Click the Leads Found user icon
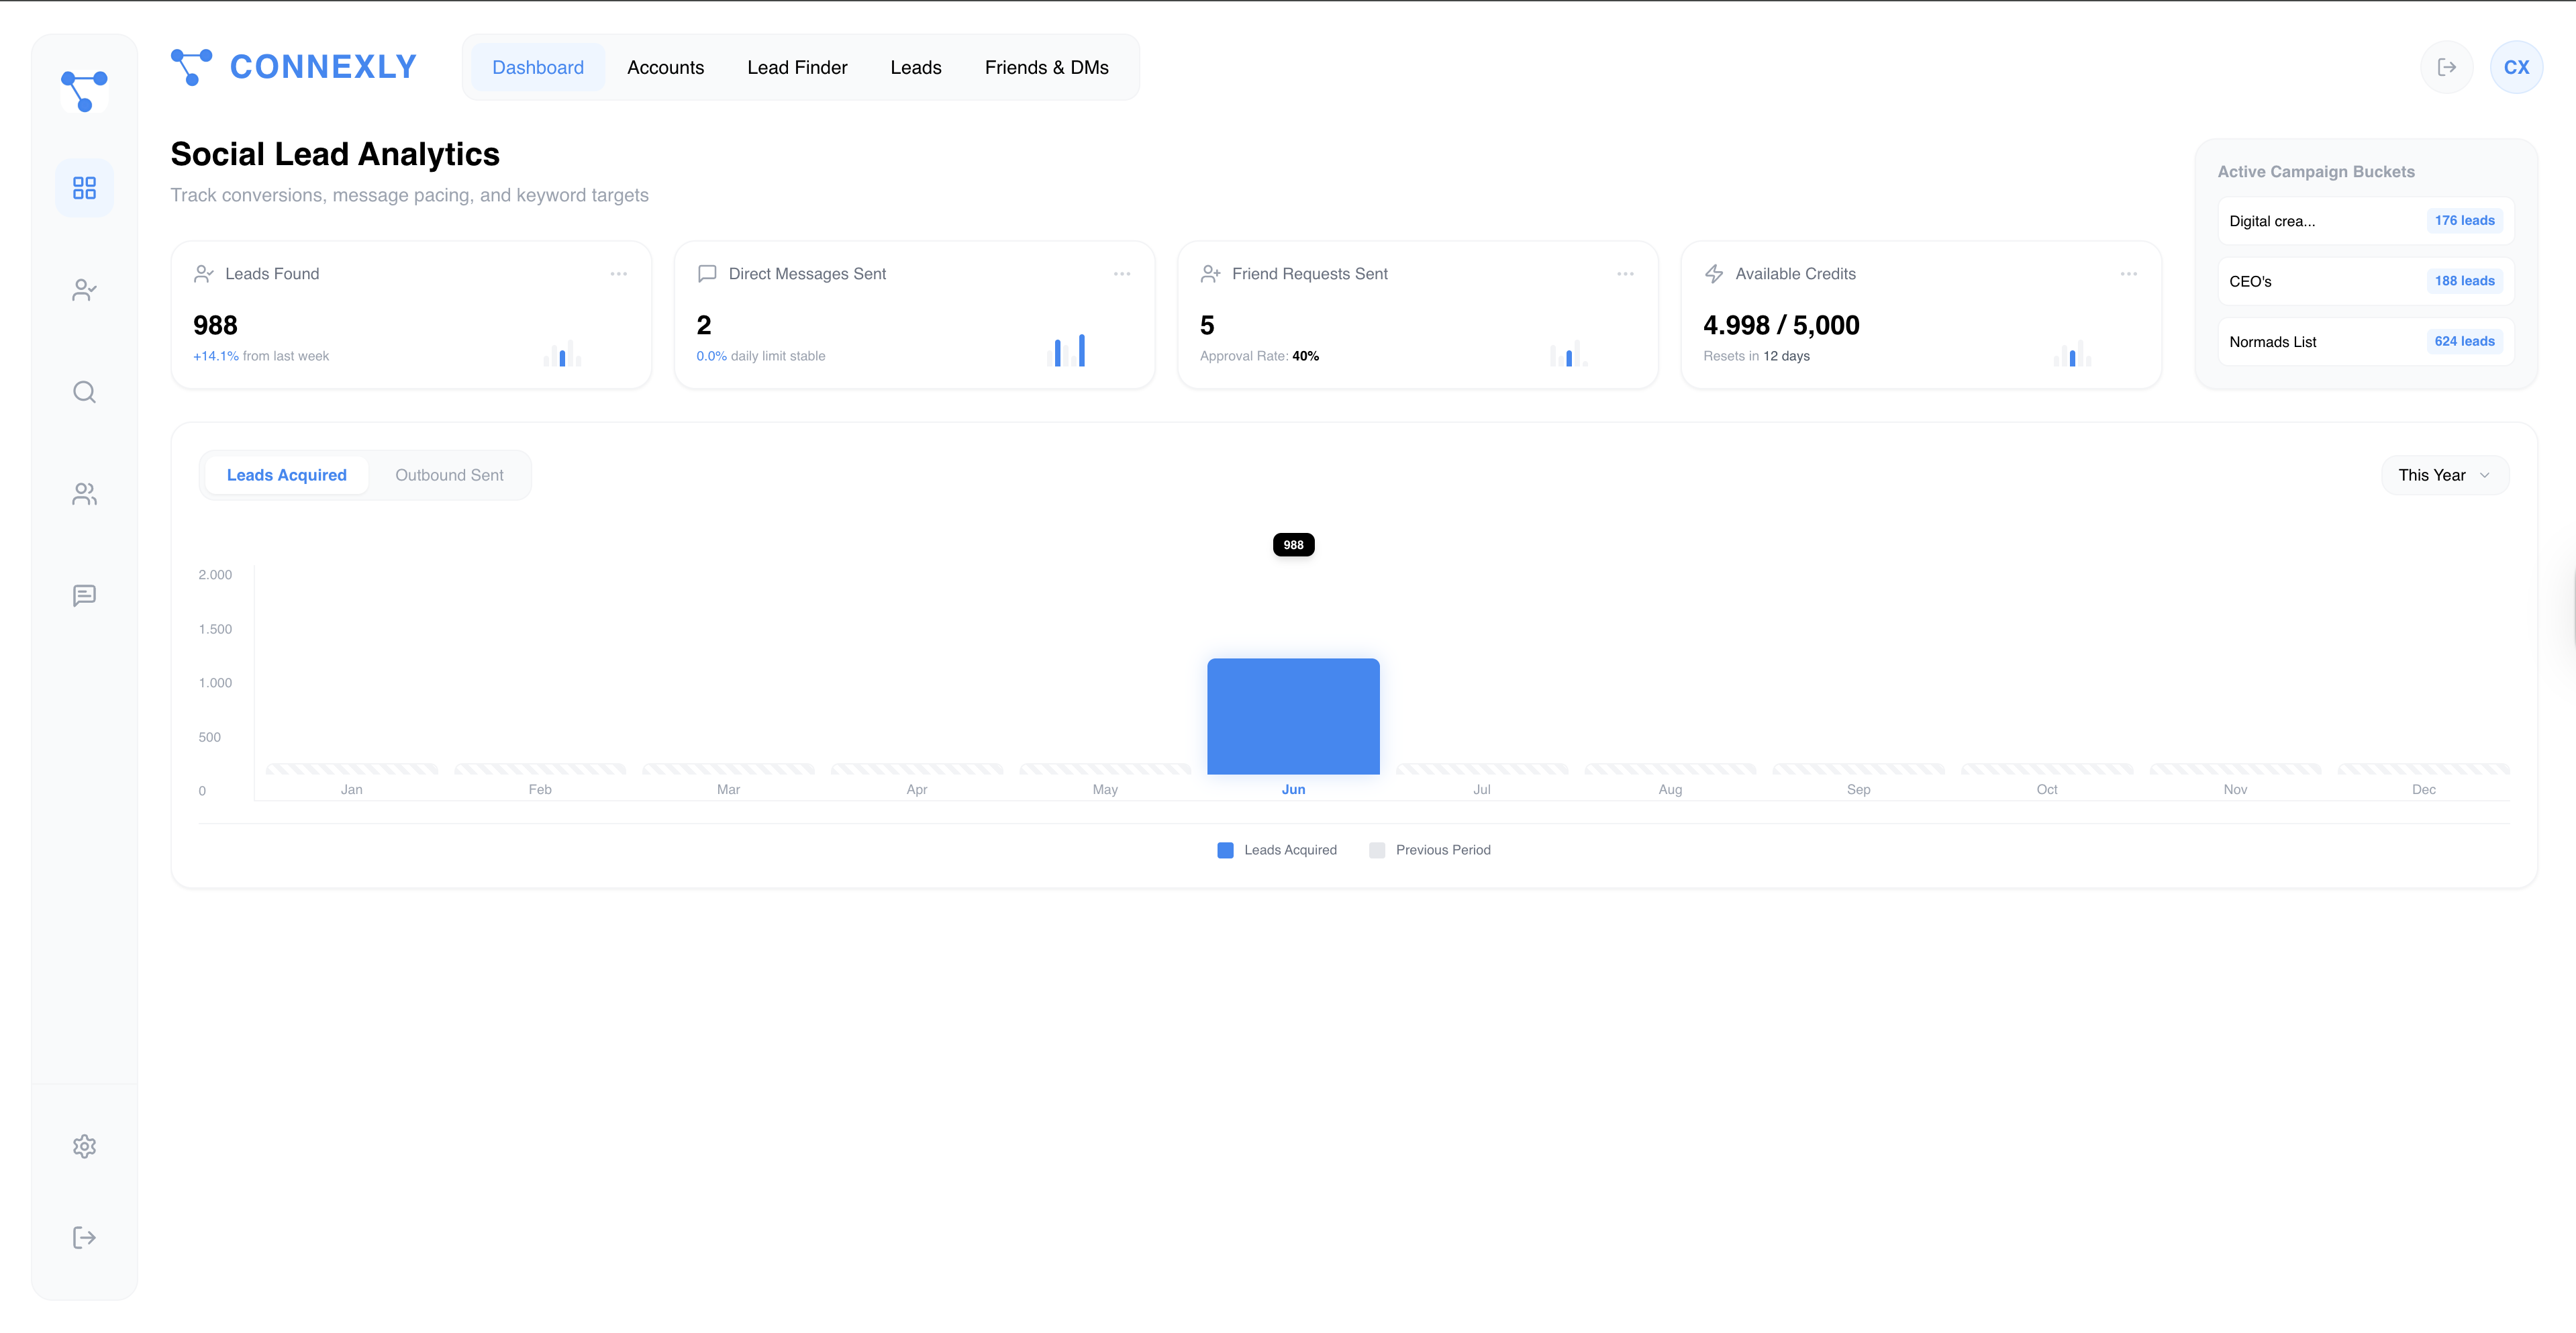 [x=204, y=274]
